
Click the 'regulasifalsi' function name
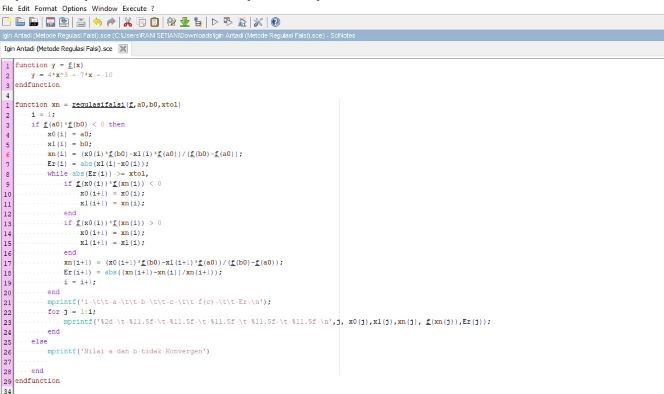(99, 105)
